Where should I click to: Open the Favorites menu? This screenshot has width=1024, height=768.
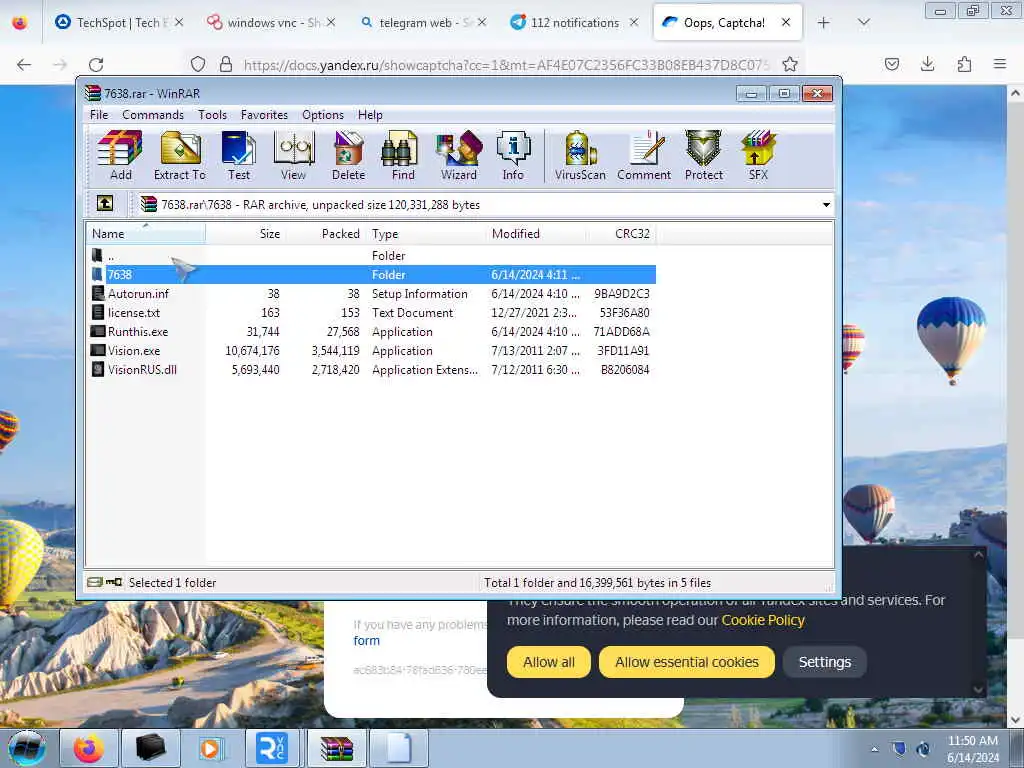point(264,115)
